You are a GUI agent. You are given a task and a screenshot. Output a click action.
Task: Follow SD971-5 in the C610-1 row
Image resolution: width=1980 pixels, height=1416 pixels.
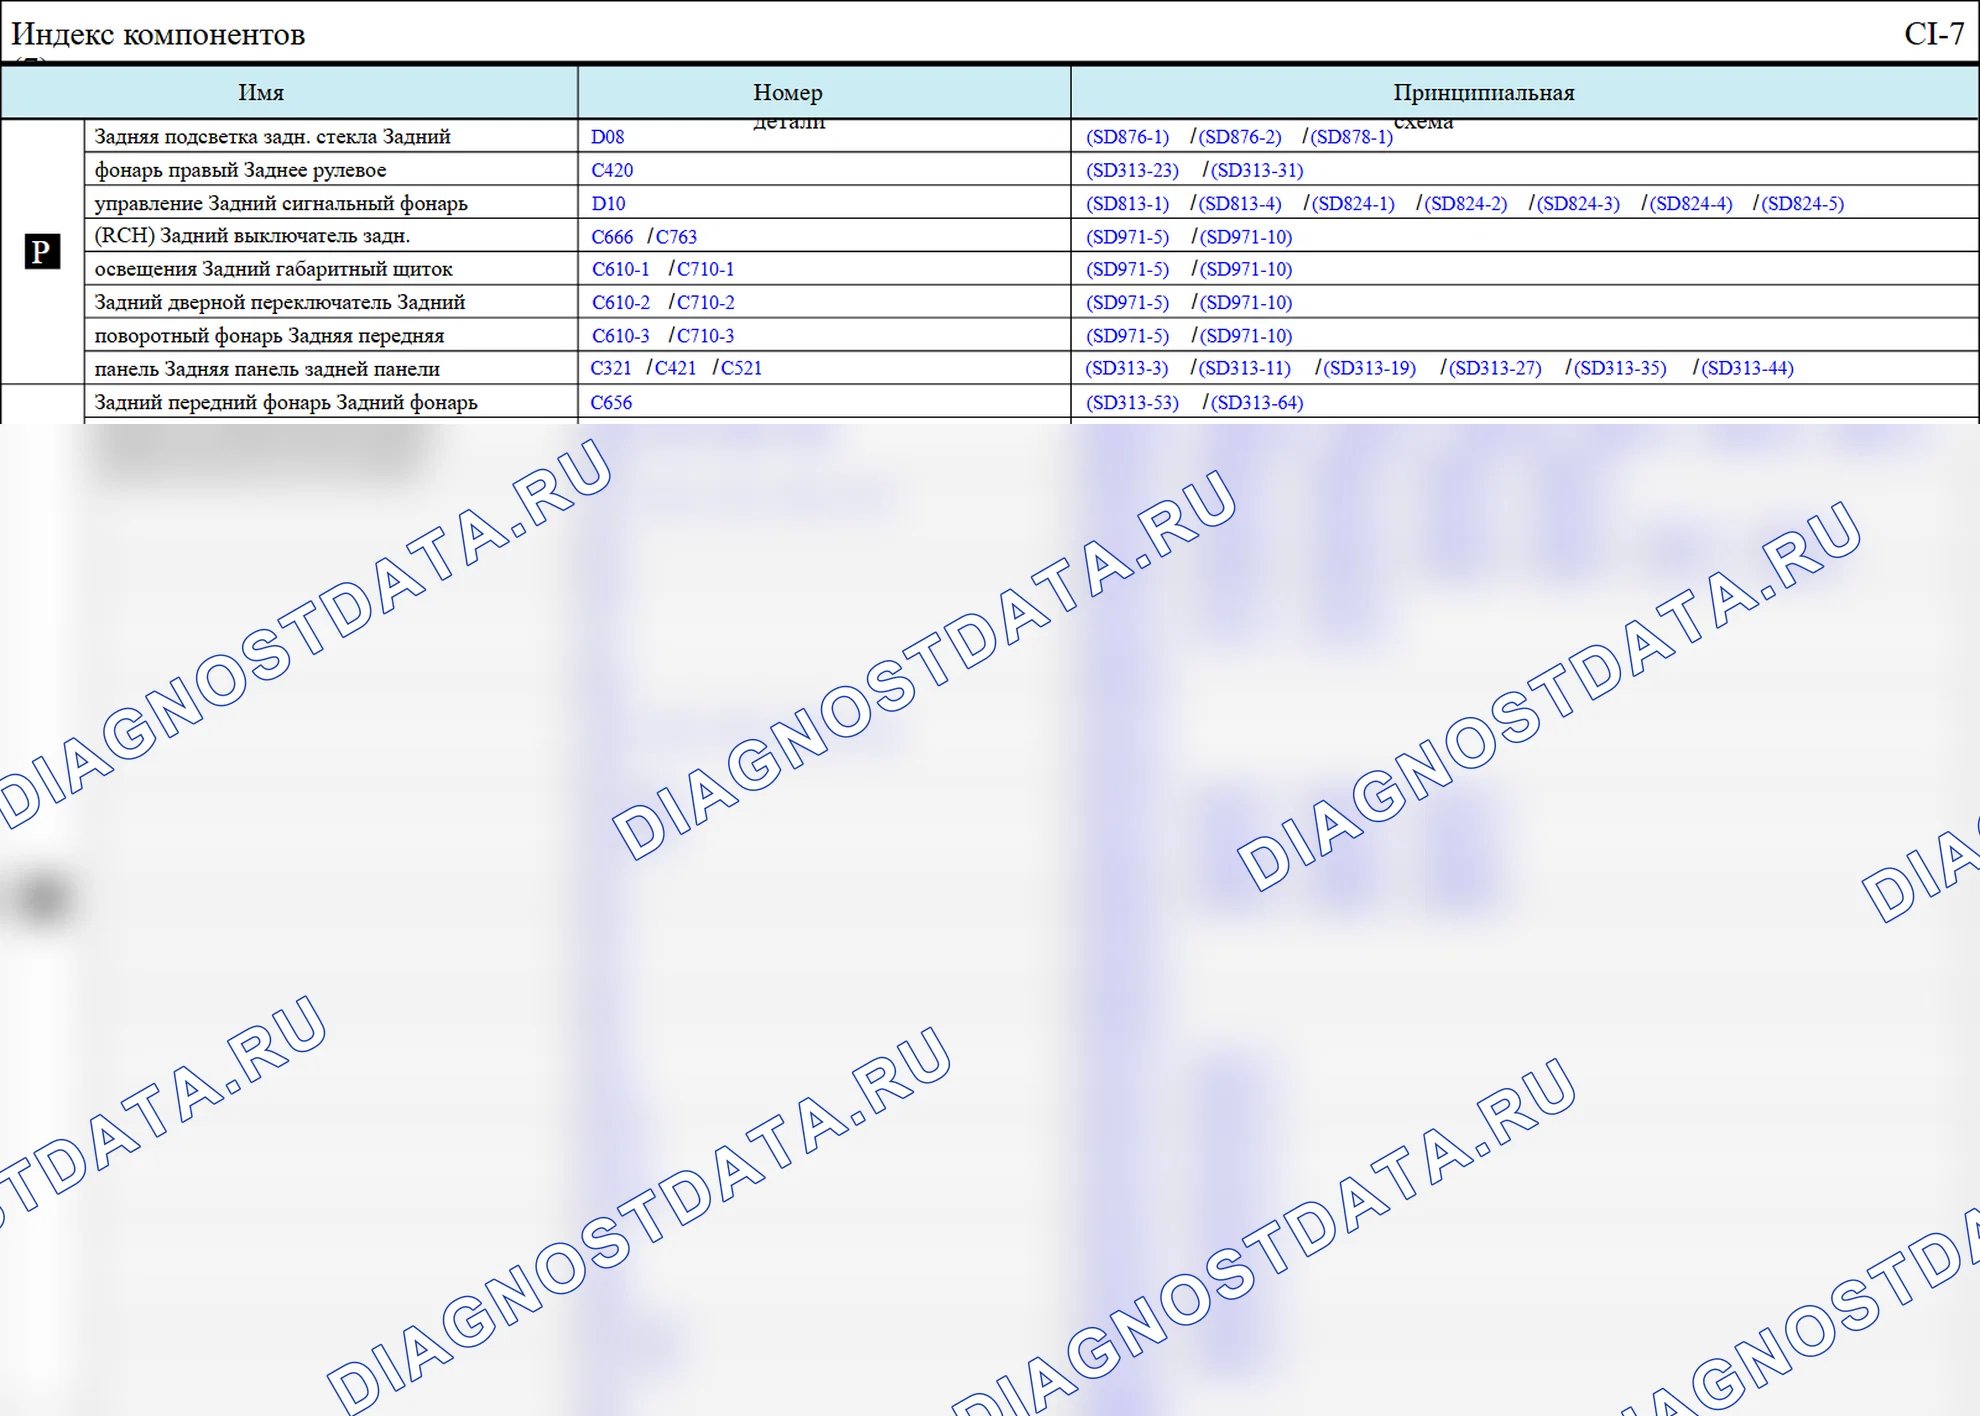(1127, 269)
